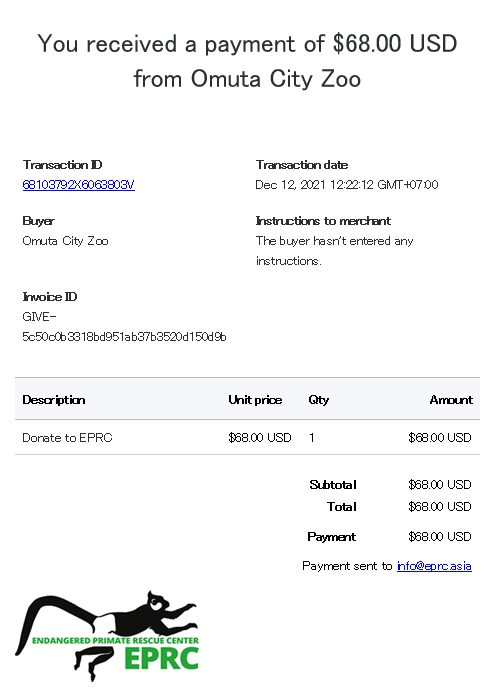Image resolution: width=495 pixels, height=697 pixels.
Task: Open transaction ID 68103792X6063803V link
Action: coord(78,184)
